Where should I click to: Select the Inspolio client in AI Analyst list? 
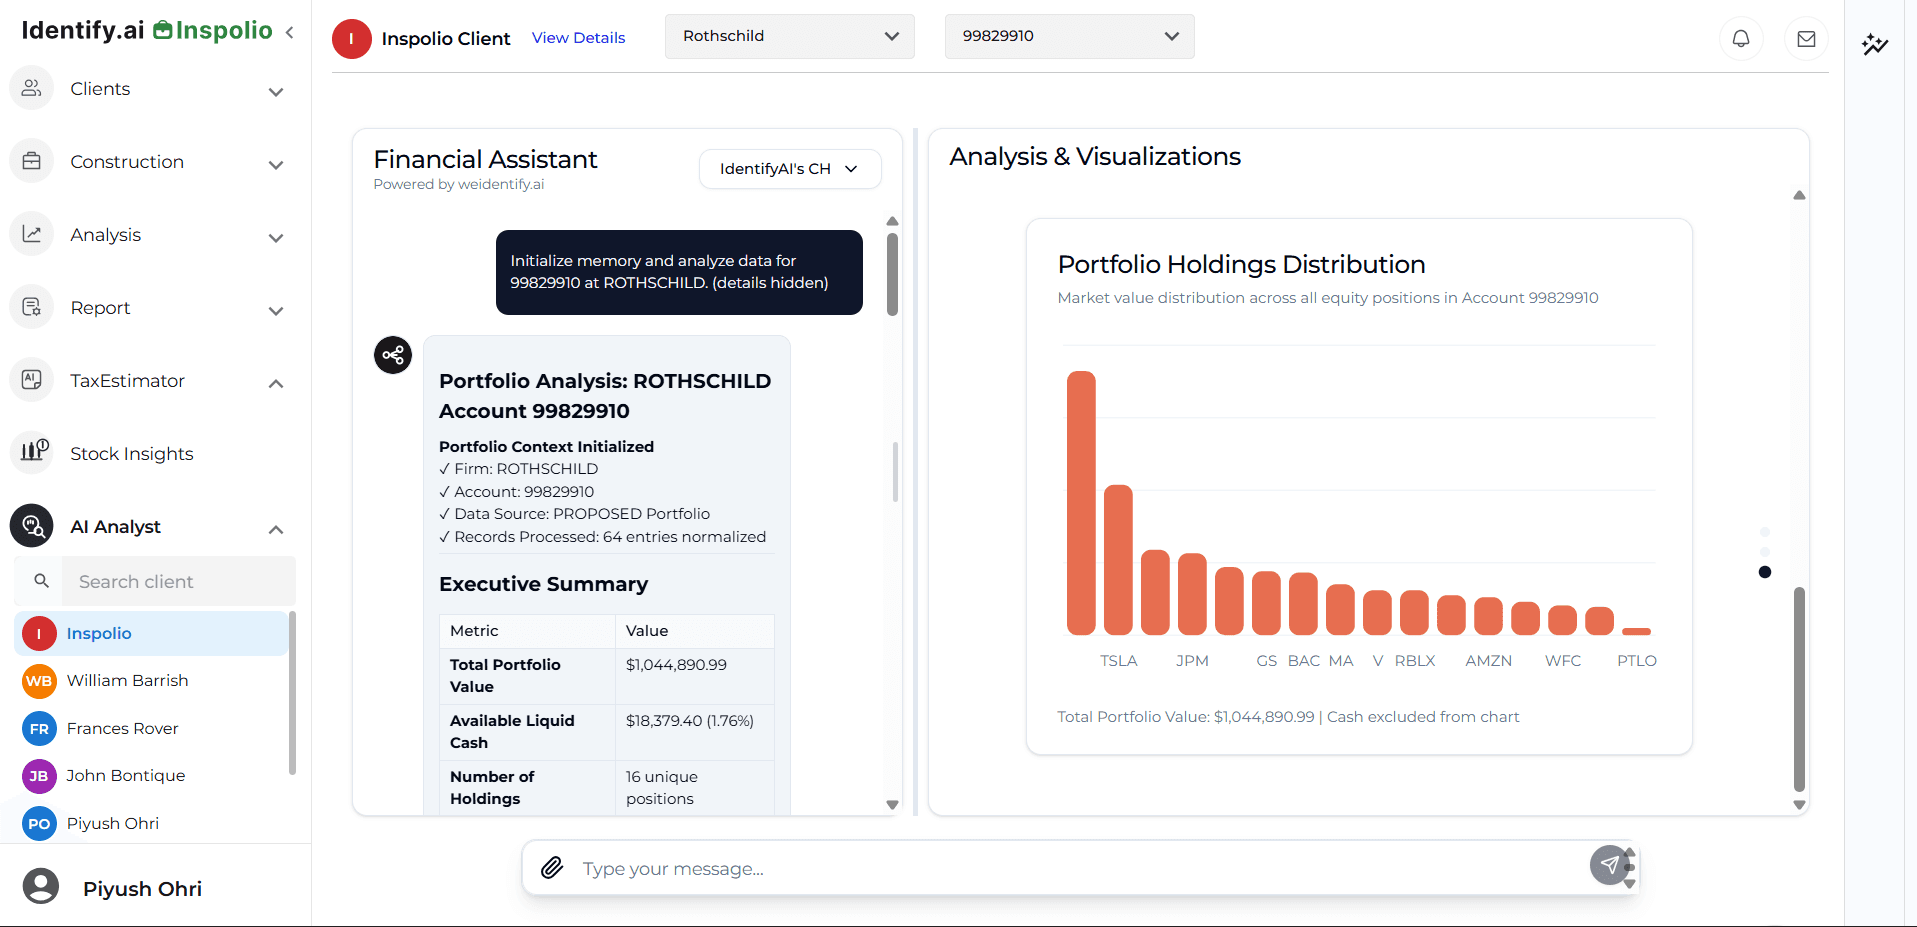click(x=101, y=633)
